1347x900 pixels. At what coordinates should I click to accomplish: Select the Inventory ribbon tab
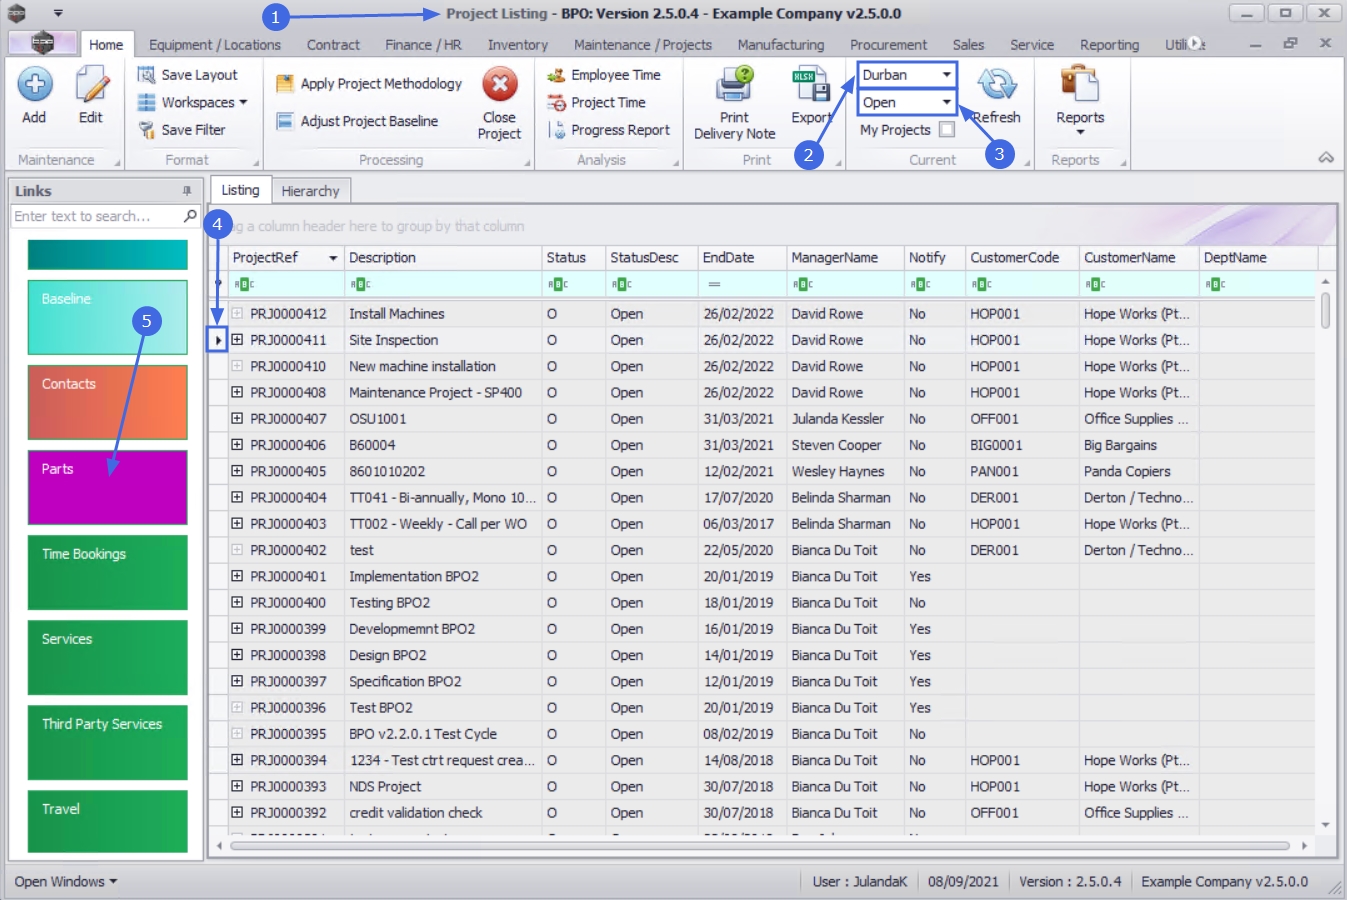518,45
